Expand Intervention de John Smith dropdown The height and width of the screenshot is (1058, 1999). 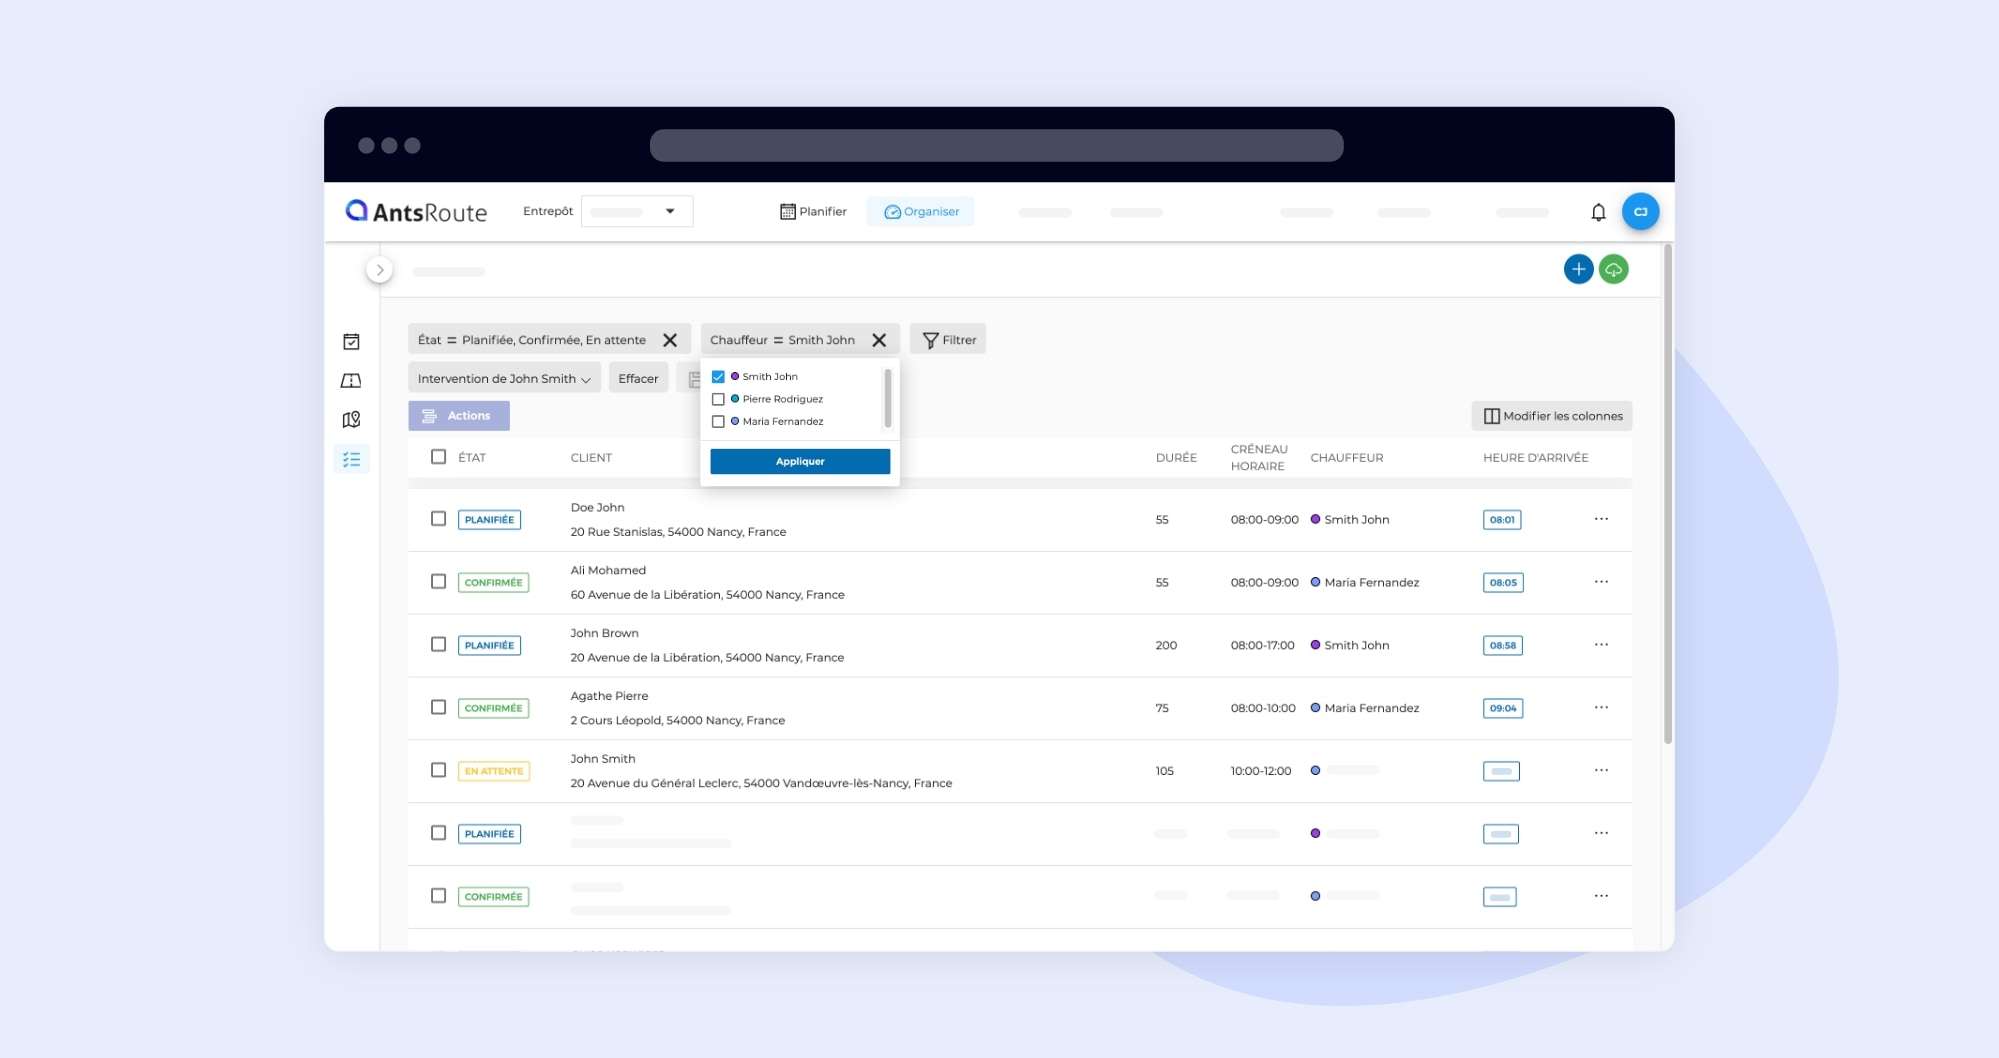[504, 379]
